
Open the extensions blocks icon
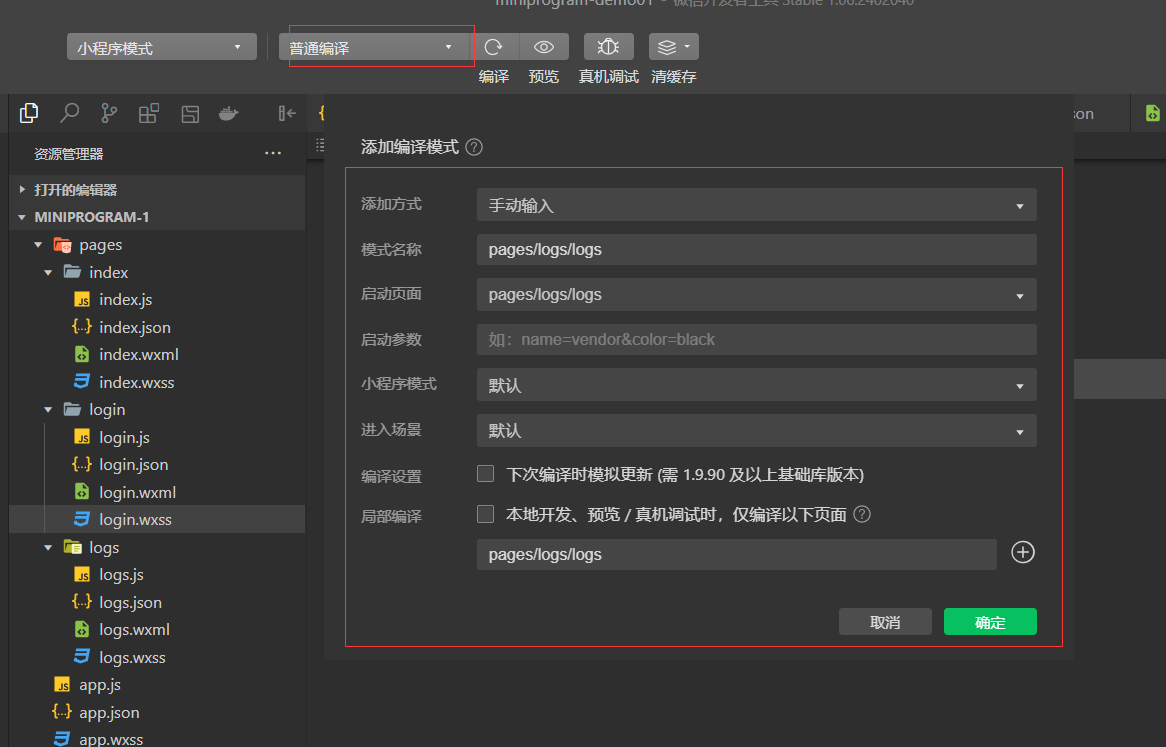(x=149, y=113)
